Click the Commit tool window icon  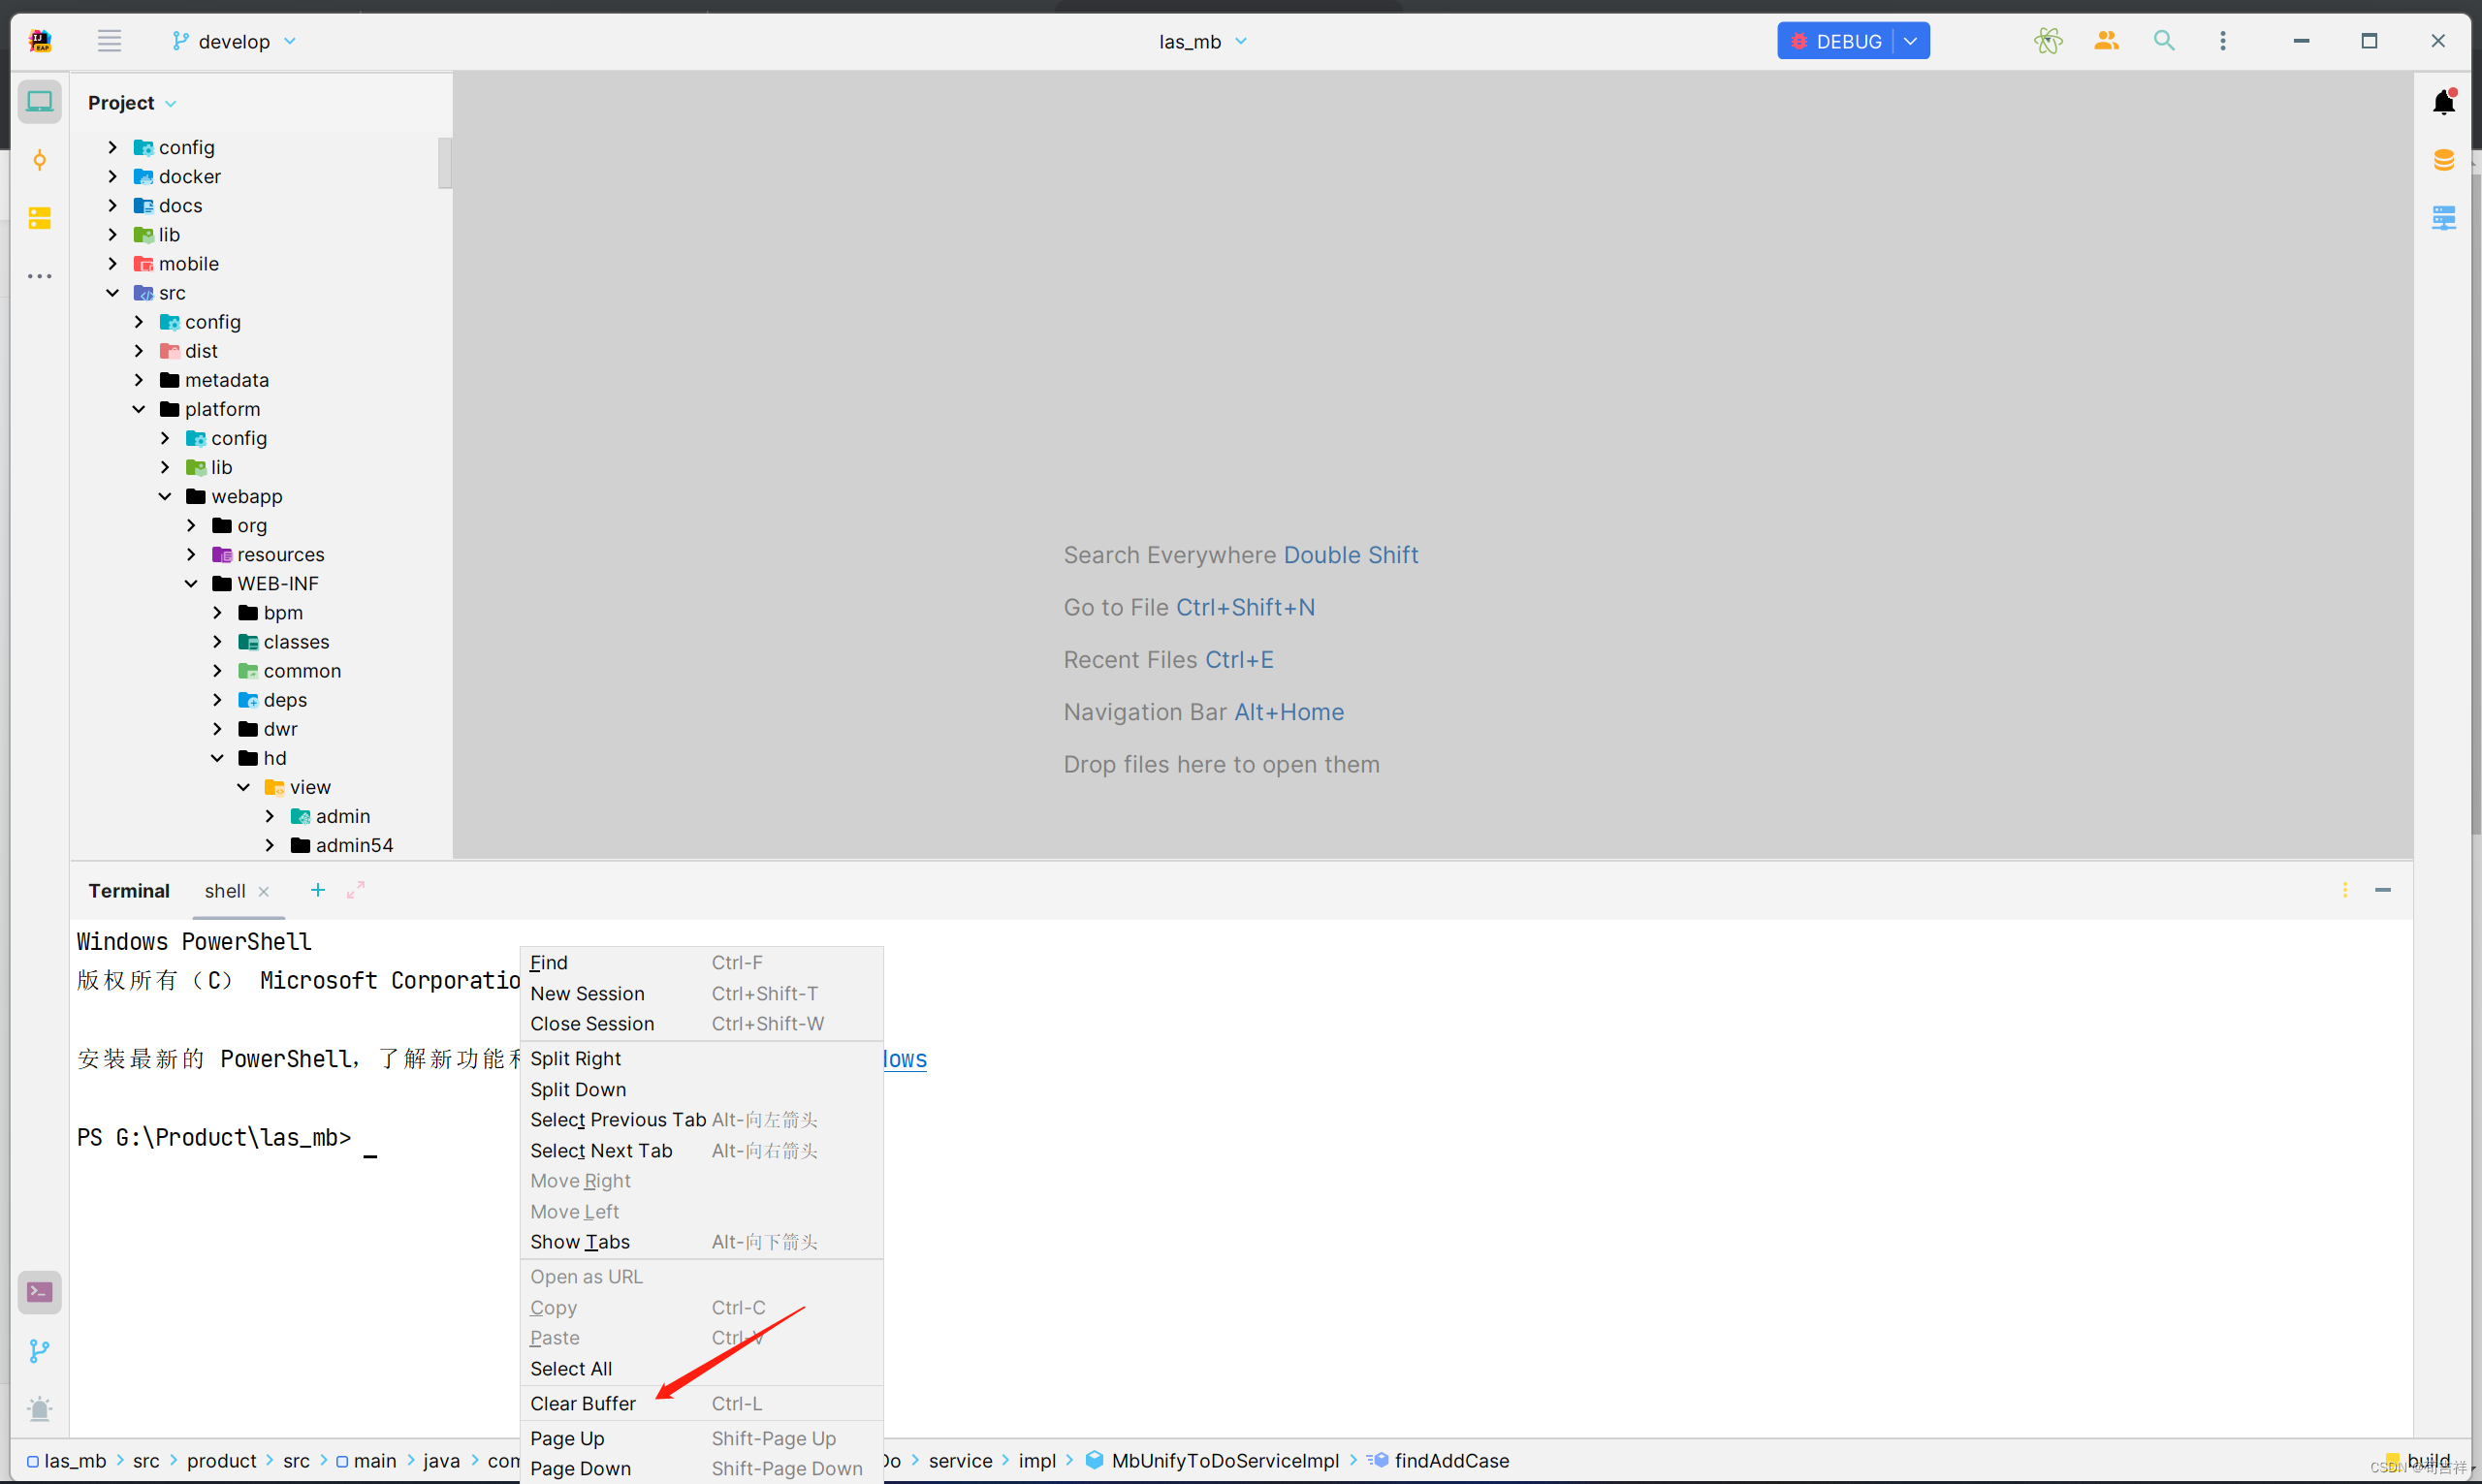tap(40, 160)
